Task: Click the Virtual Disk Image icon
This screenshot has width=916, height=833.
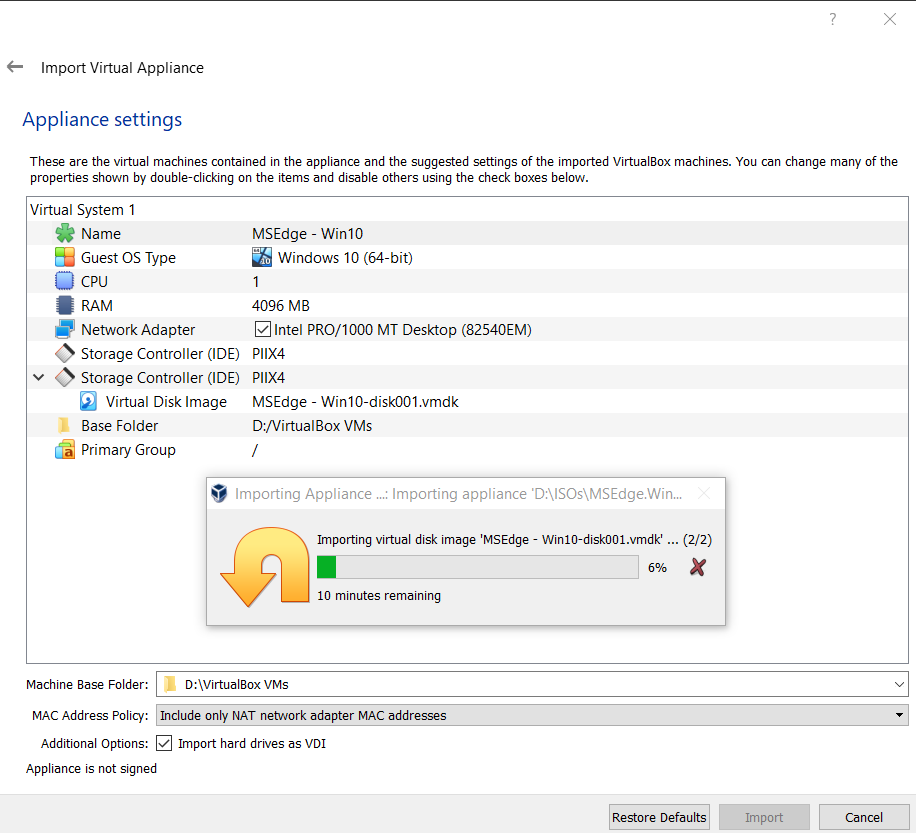Action: coord(89,402)
